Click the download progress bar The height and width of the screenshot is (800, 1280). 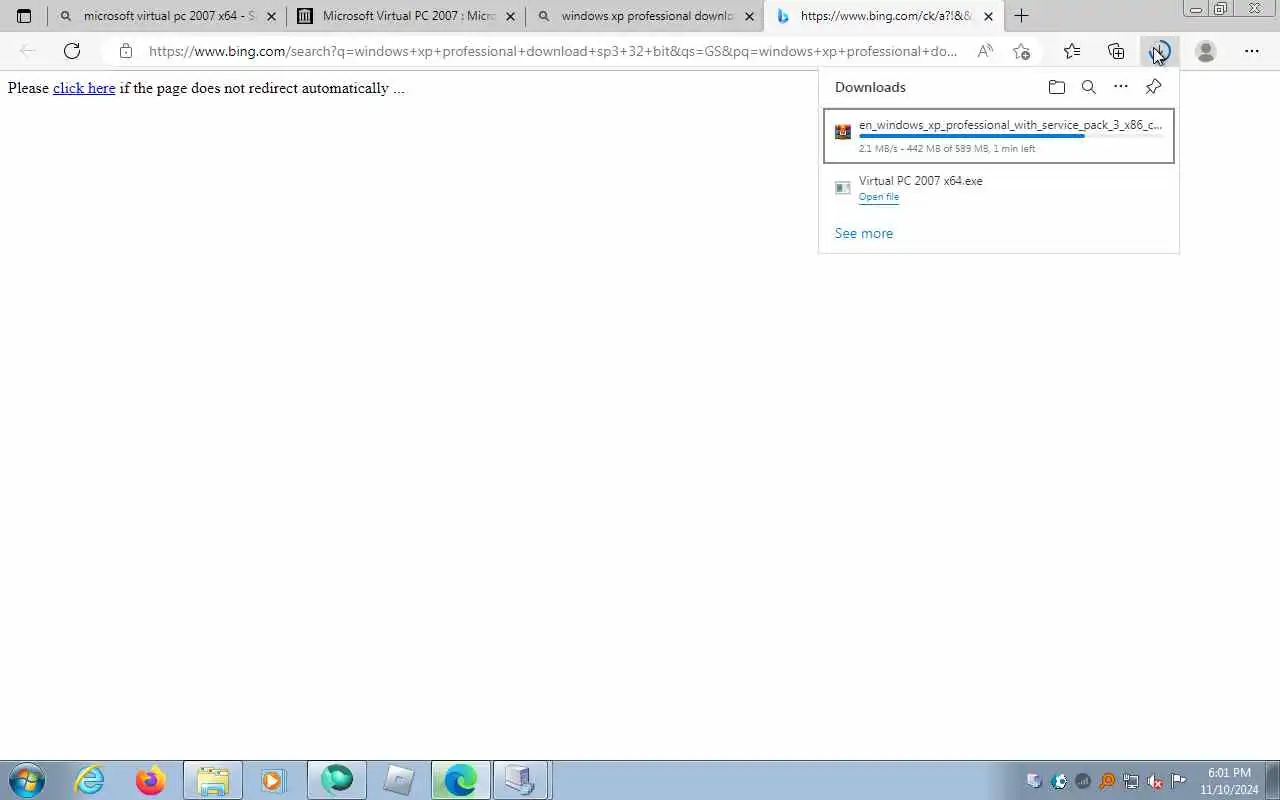tap(1011, 136)
